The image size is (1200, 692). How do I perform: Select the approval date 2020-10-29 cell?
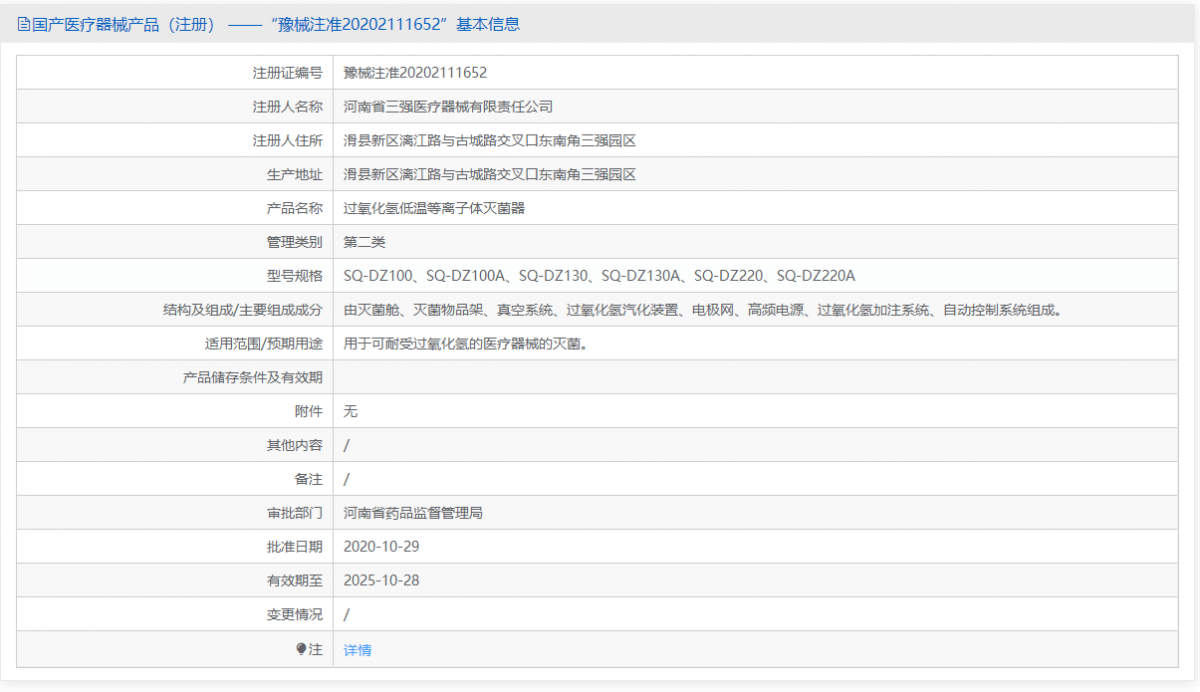tap(382, 546)
